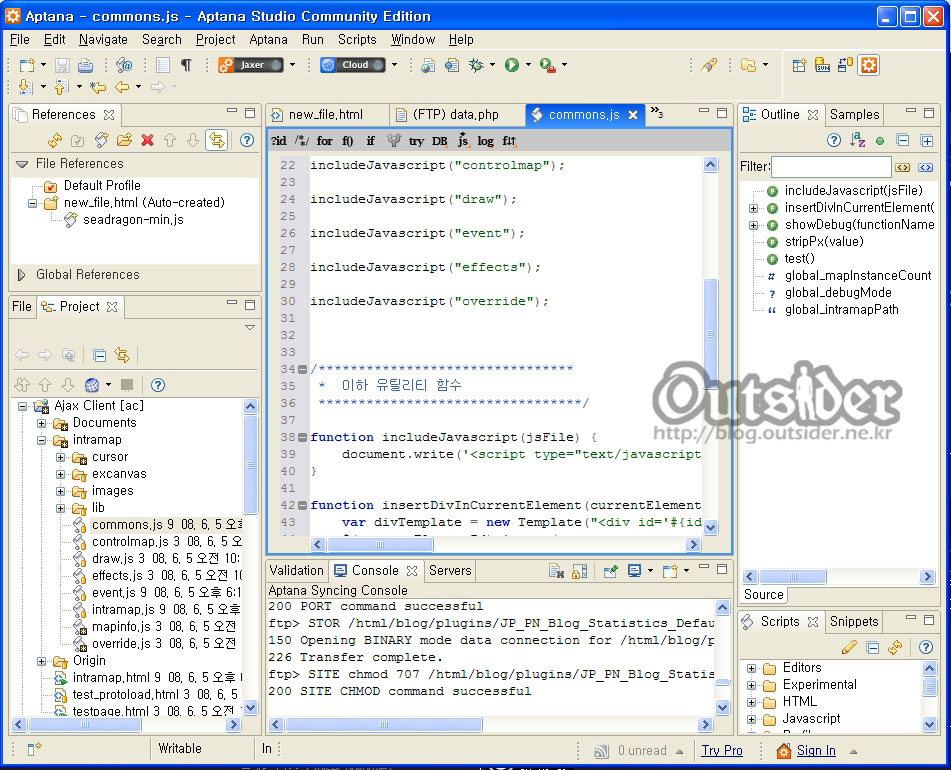Open References panel help icon
This screenshot has height=770, width=951.
(x=247, y=141)
